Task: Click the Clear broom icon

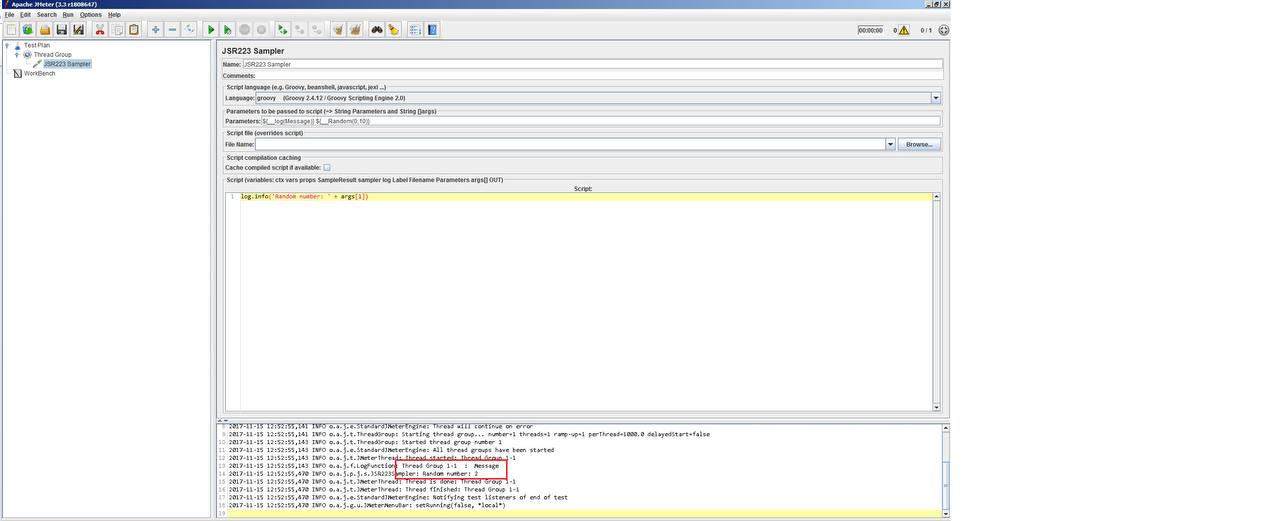Action: (338, 30)
